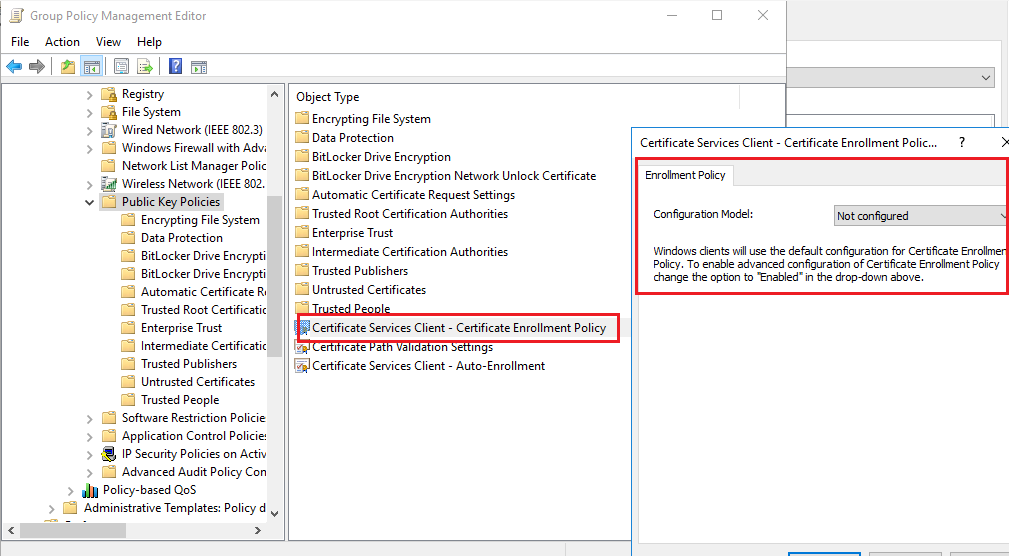This screenshot has width=1009, height=556.
Task: Click Wired Network (IEEE 802.3) tree icon
Action: (x=109, y=130)
